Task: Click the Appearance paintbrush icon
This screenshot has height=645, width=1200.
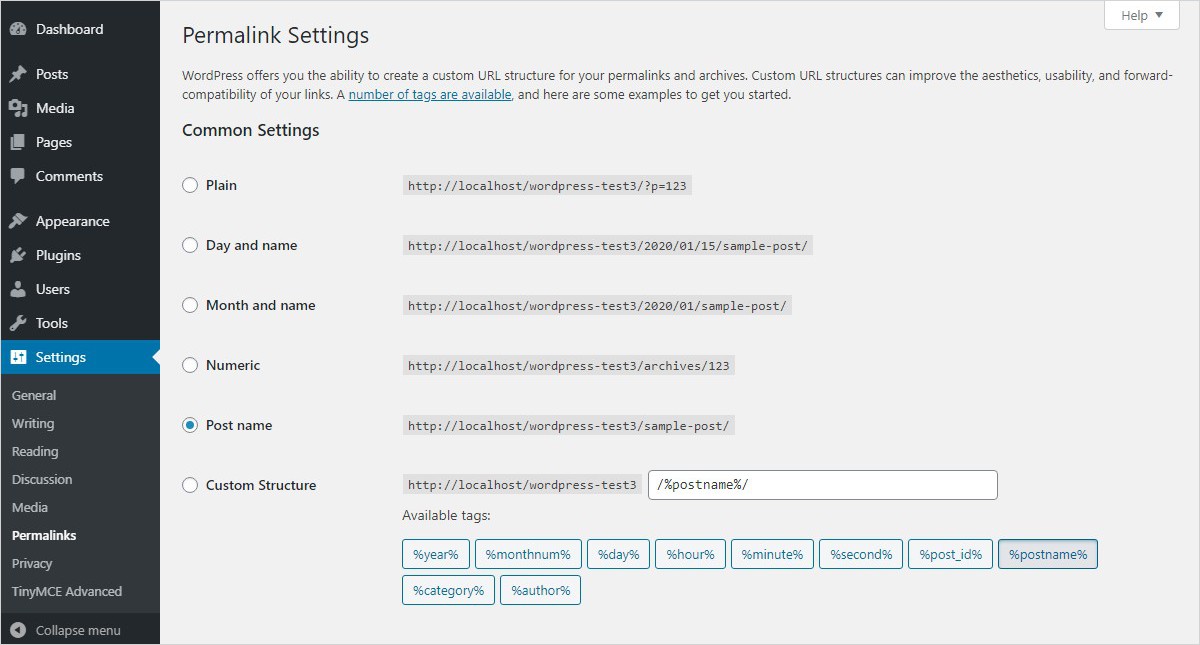Action: tap(18, 221)
